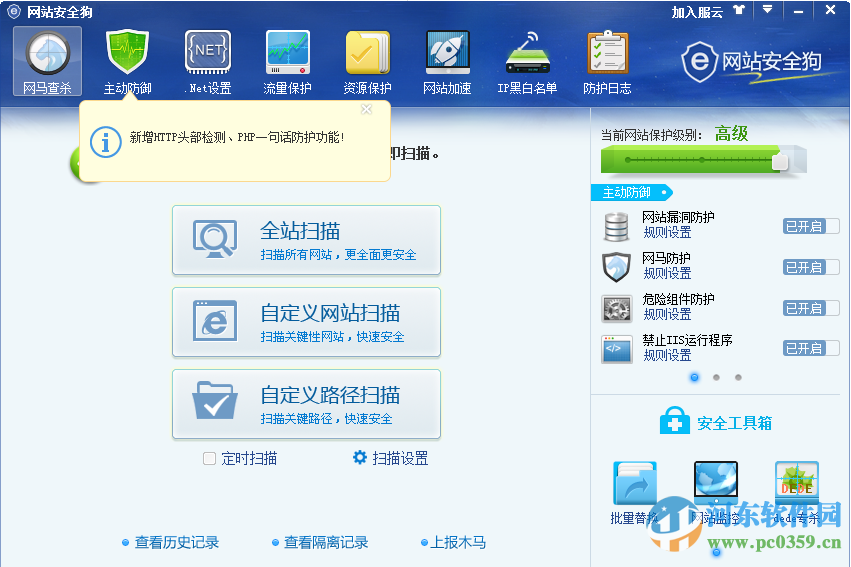The width and height of the screenshot is (851, 567).
Task: Open 查看隔离记录 link
Action: click(x=326, y=542)
